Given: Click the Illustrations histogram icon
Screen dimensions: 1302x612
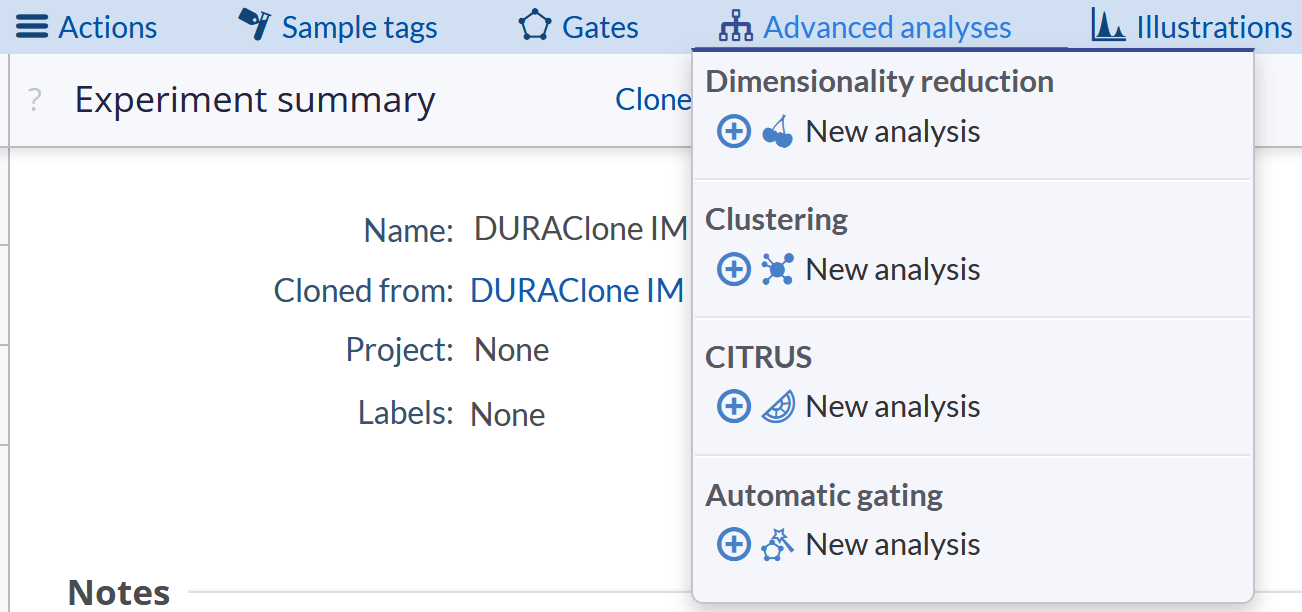Looking at the screenshot, I should pyautogui.click(x=1108, y=26).
